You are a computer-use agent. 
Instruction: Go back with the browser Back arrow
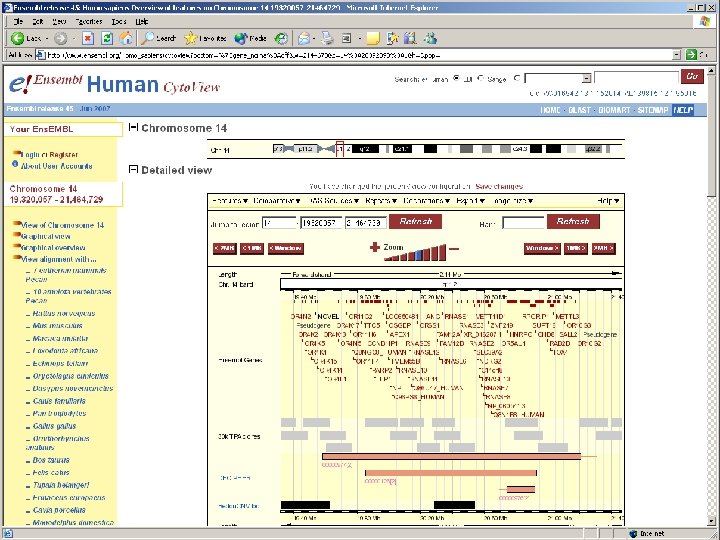coord(17,38)
